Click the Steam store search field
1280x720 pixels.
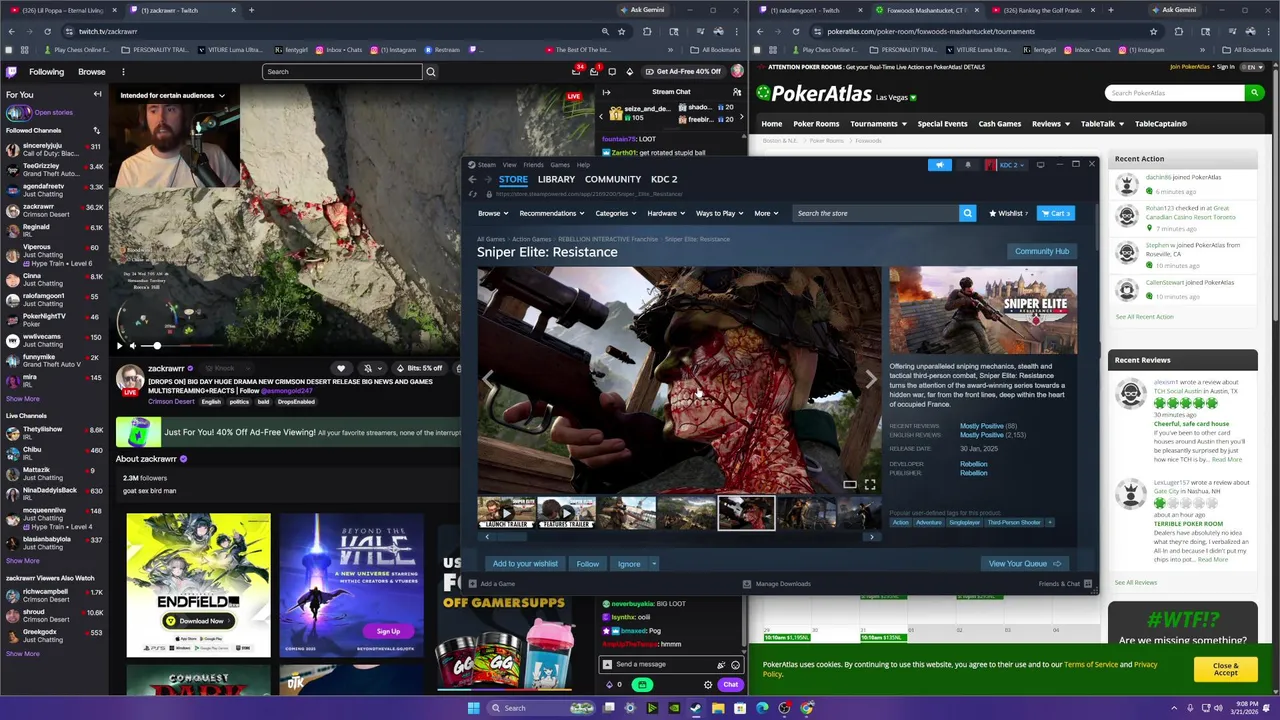click(876, 213)
